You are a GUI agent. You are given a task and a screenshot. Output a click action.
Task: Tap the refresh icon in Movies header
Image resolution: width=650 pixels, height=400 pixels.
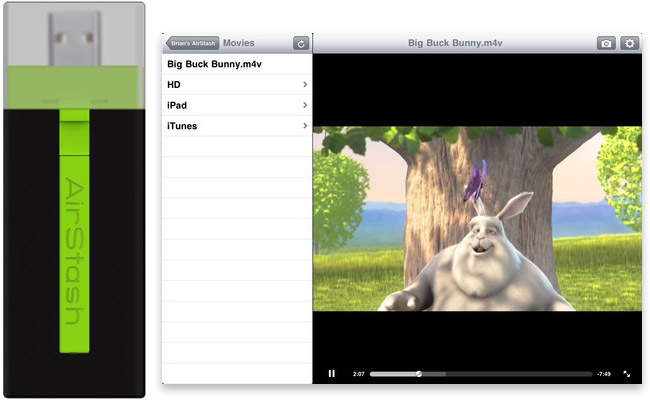tap(300, 43)
